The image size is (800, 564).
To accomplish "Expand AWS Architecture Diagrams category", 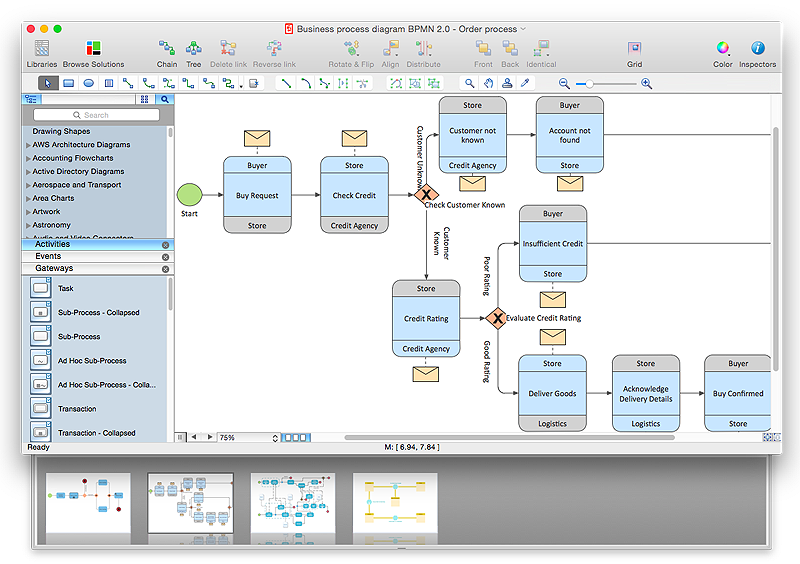I will point(29,145).
